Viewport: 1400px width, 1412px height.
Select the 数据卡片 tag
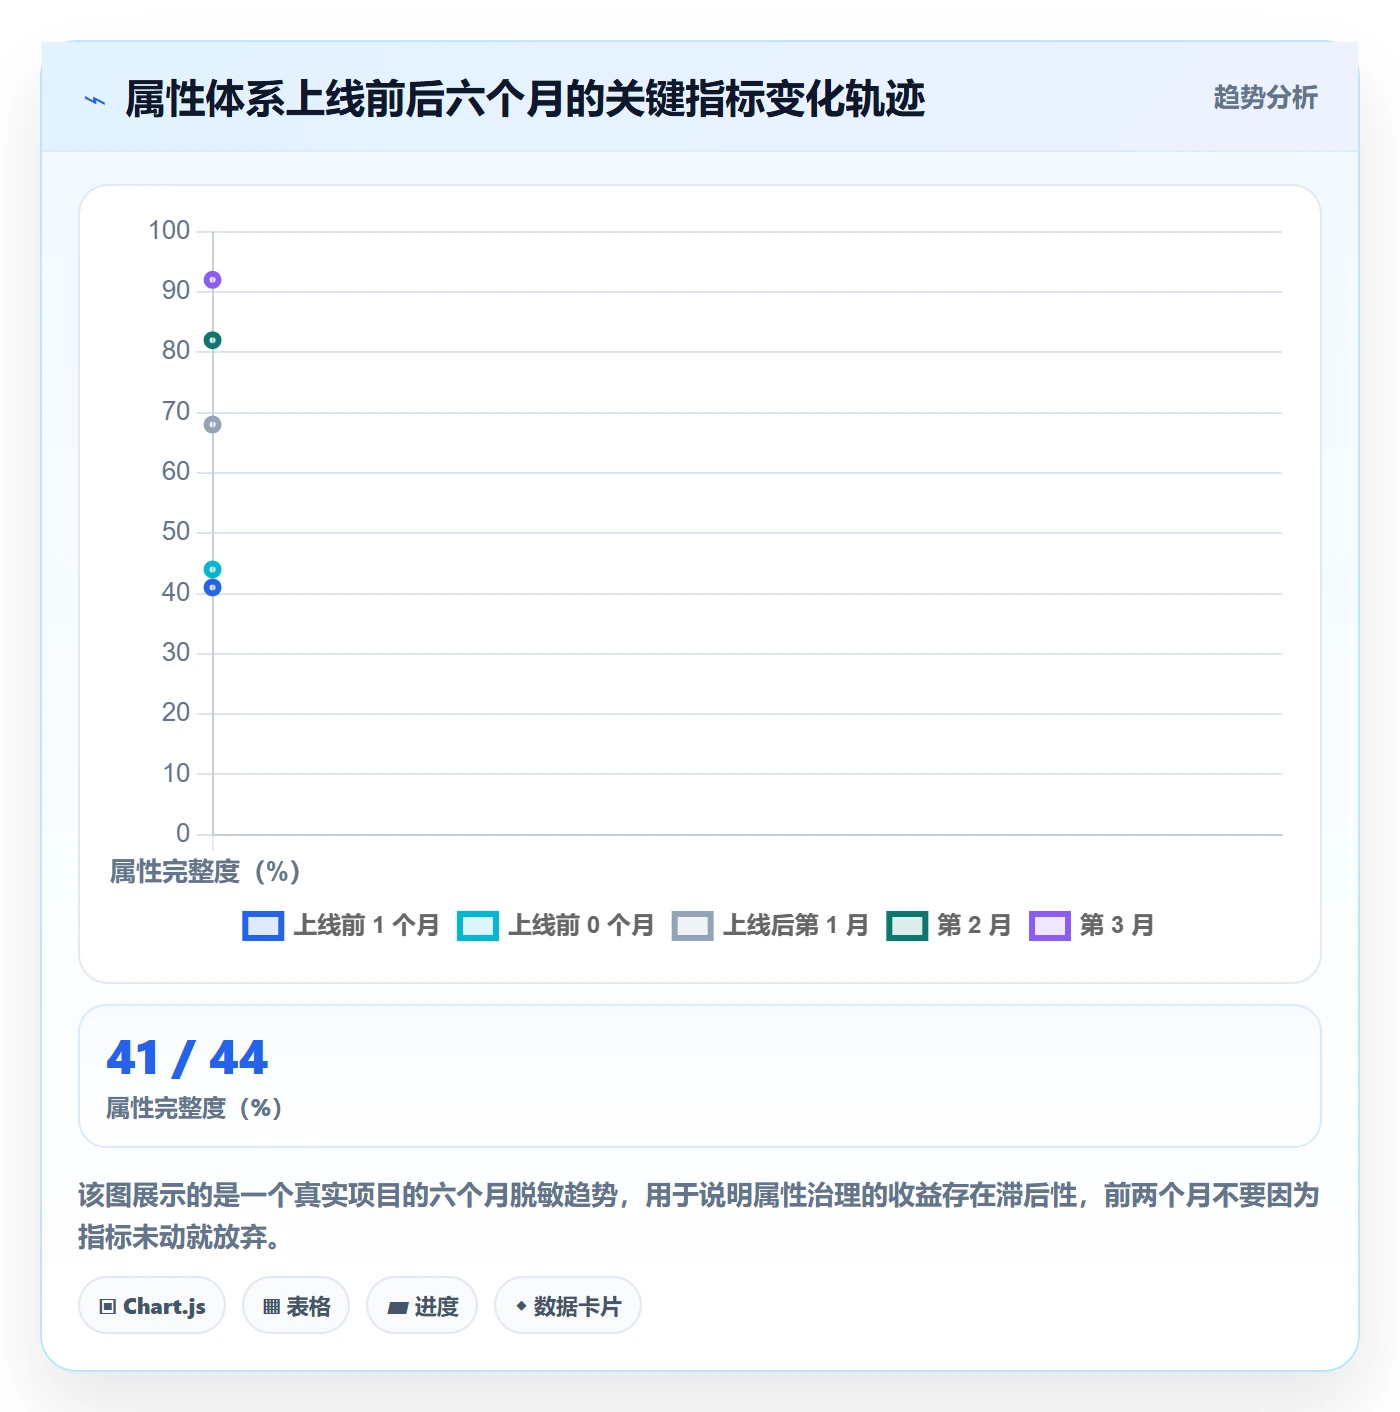coord(568,1306)
